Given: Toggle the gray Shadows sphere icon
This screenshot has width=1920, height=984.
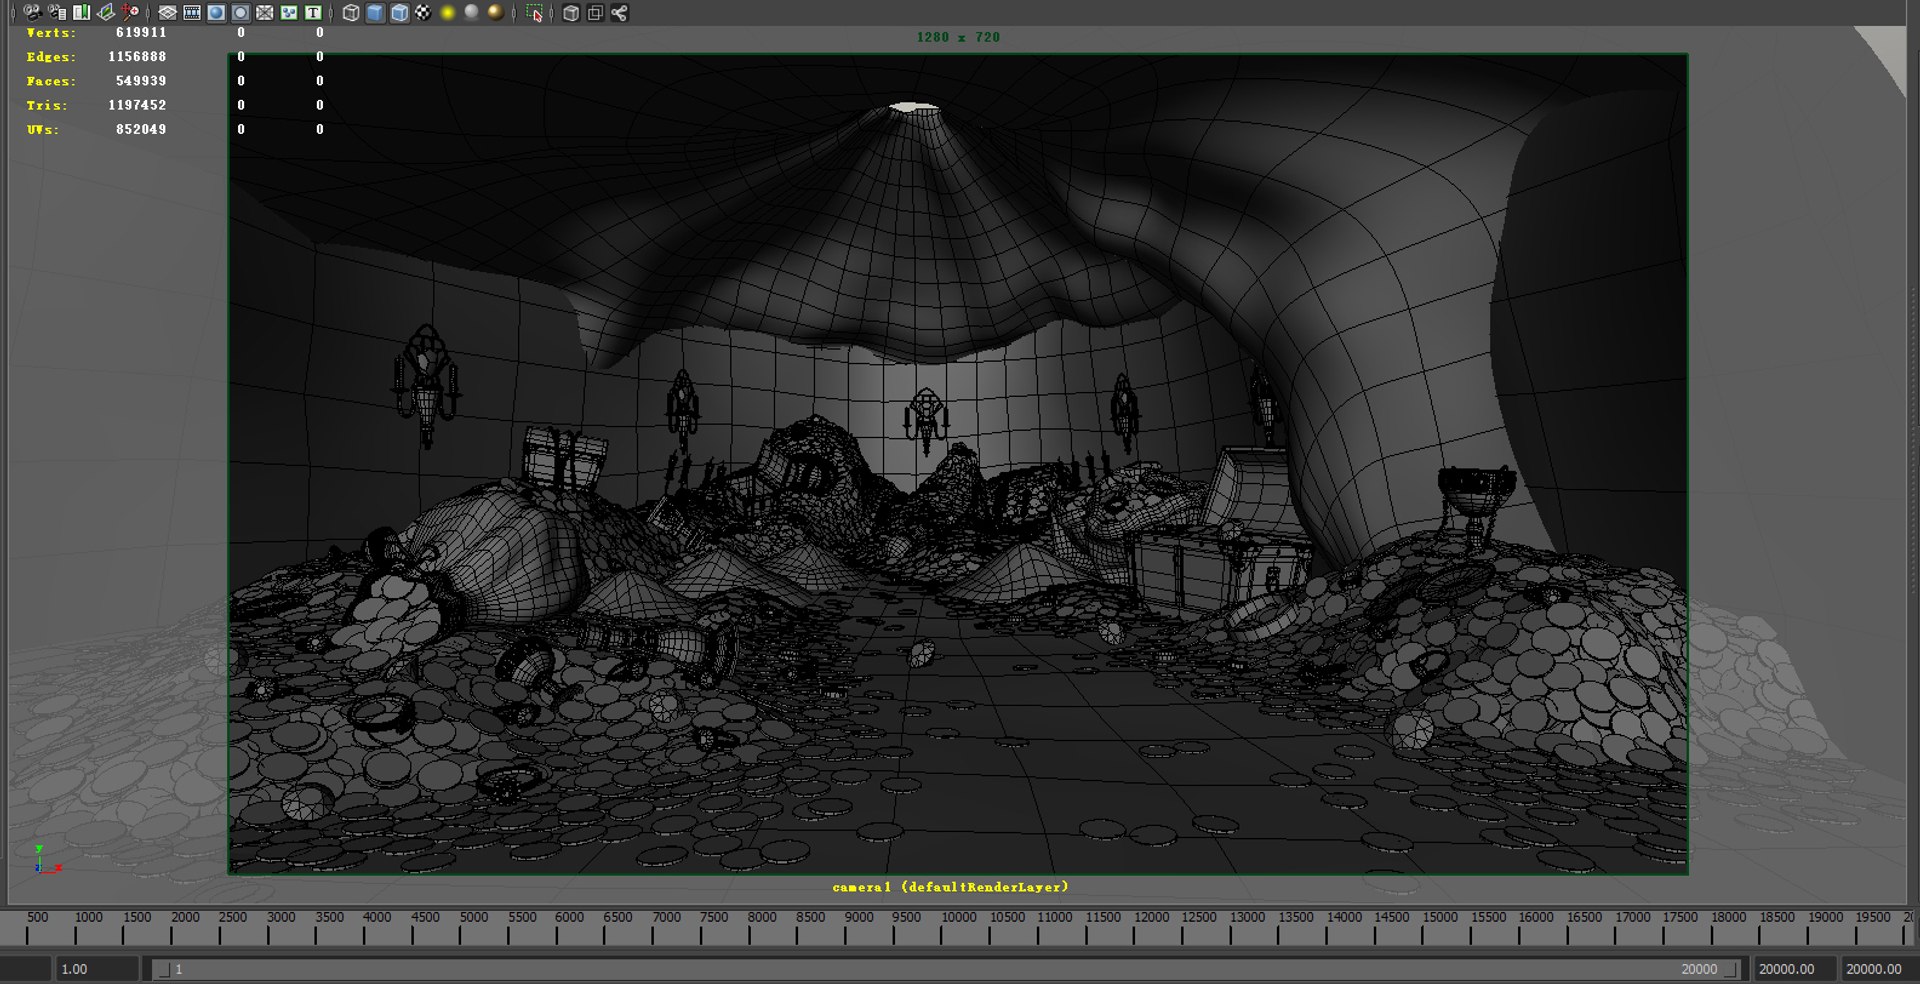Looking at the screenshot, I should coord(471,12).
